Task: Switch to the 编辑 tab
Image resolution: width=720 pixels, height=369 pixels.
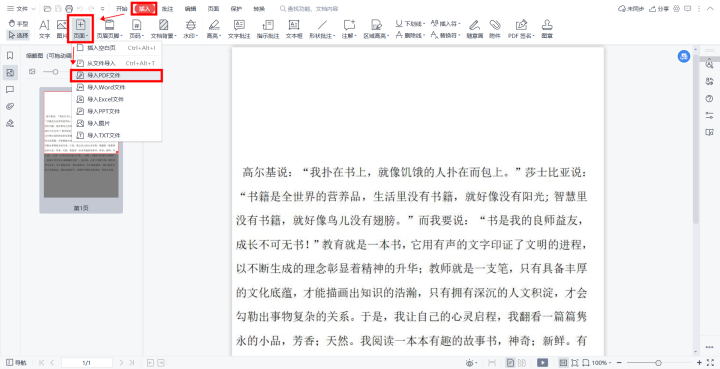Action: pos(190,9)
